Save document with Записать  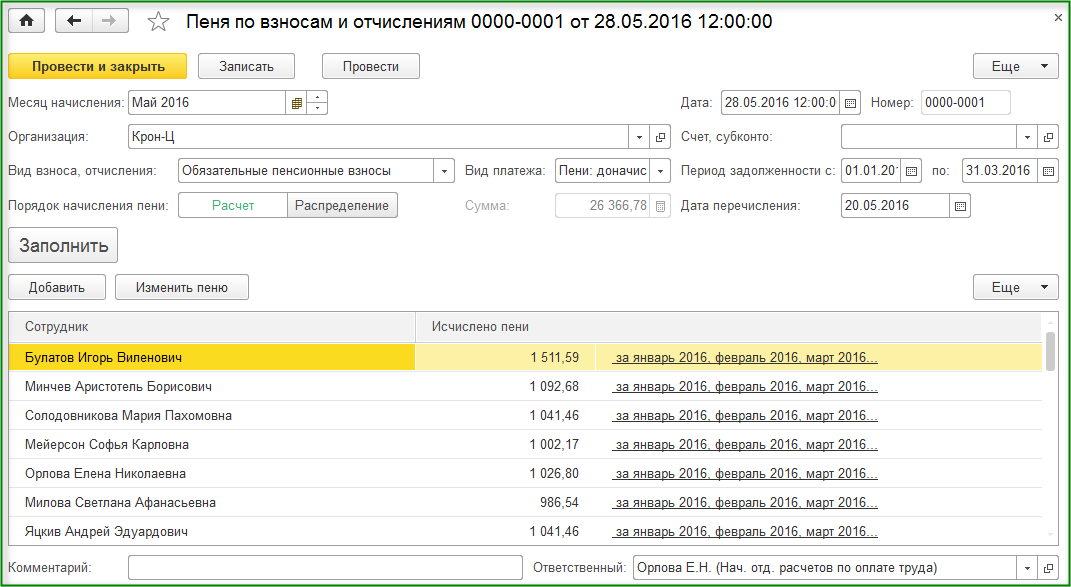pos(247,66)
